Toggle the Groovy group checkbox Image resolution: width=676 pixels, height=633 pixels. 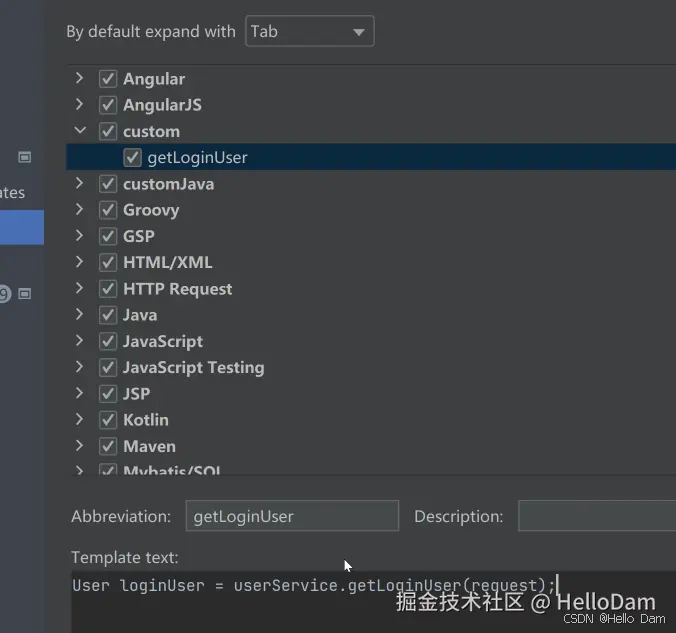[x=108, y=210]
